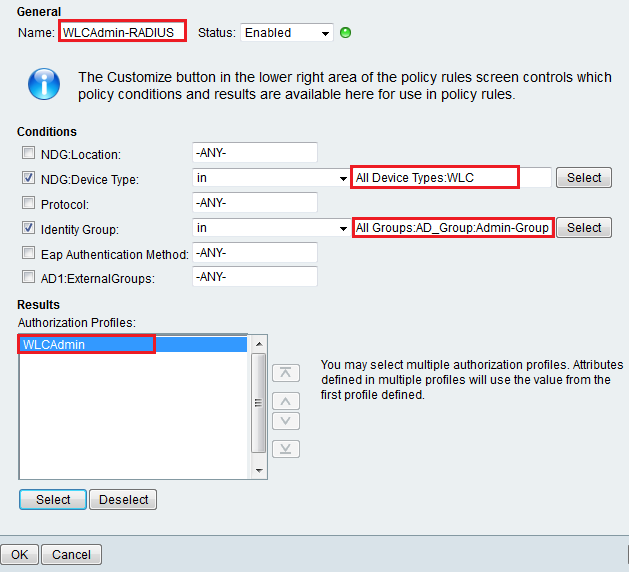Select the WLCAdmin authorization profile
629x572 pixels.
click(87, 344)
